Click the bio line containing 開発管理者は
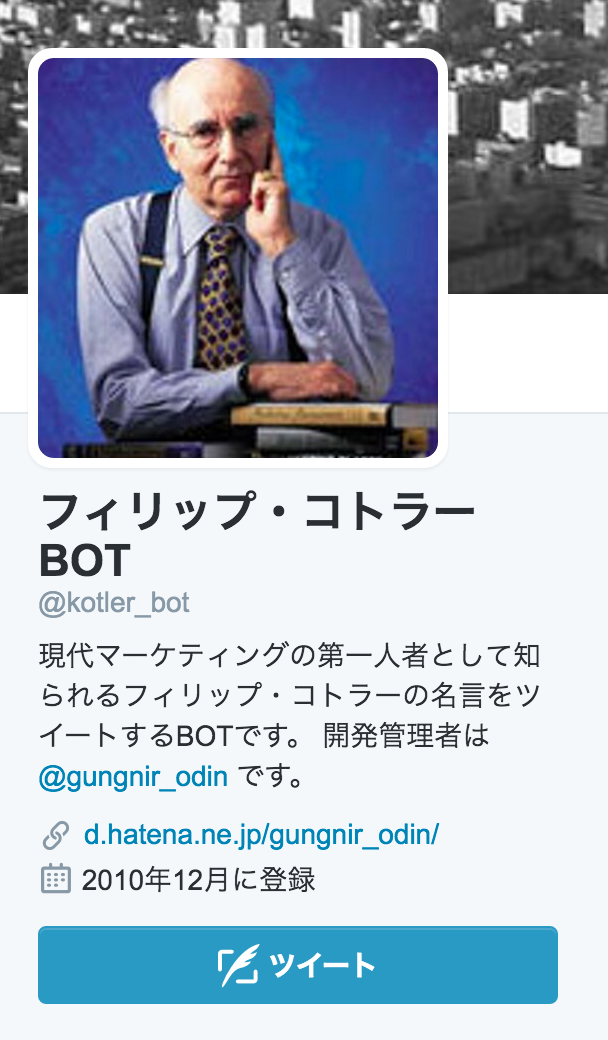 click(264, 736)
